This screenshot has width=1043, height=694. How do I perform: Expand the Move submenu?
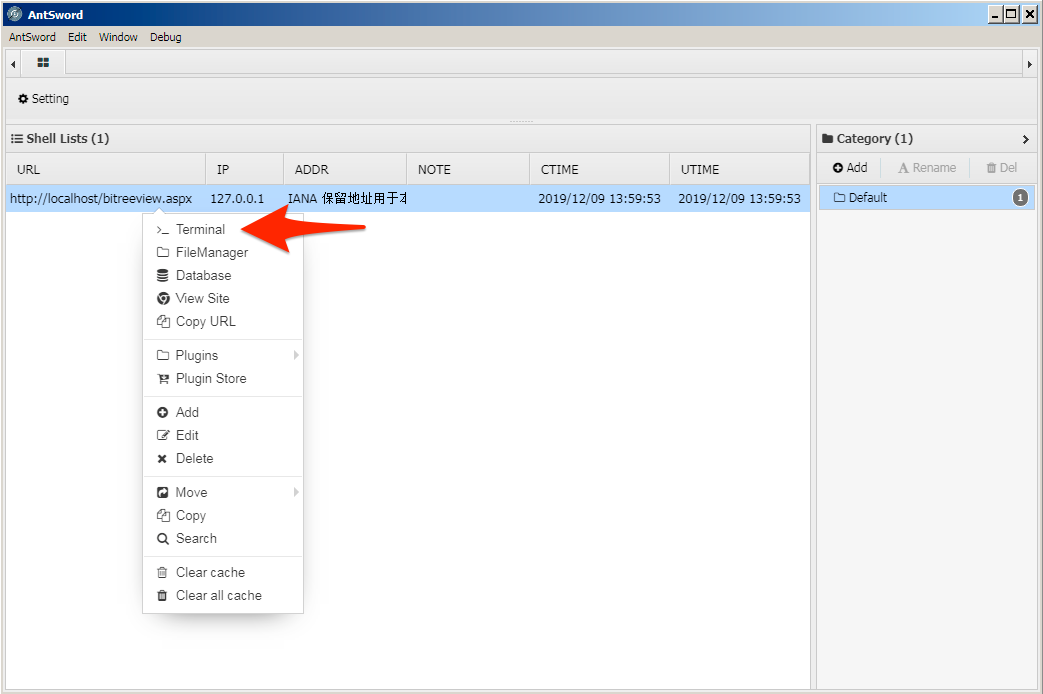point(222,492)
